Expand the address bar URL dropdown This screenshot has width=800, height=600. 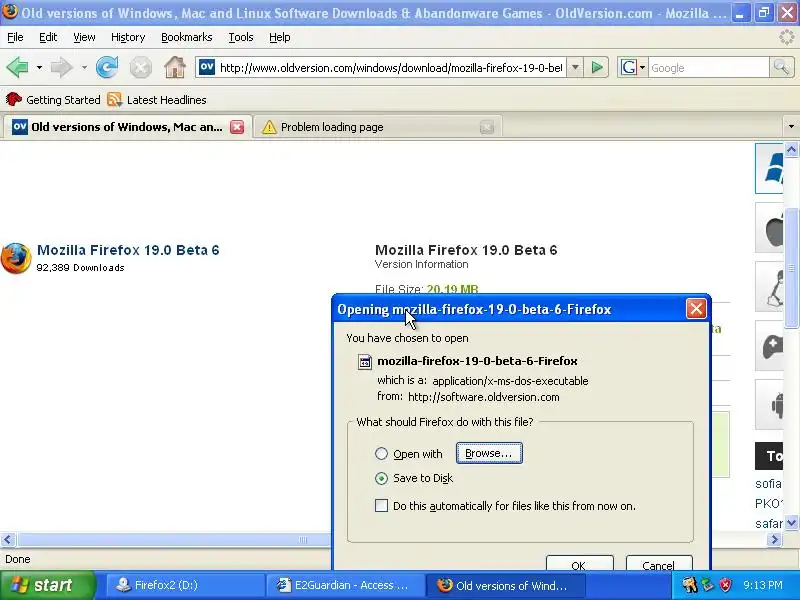coord(575,67)
